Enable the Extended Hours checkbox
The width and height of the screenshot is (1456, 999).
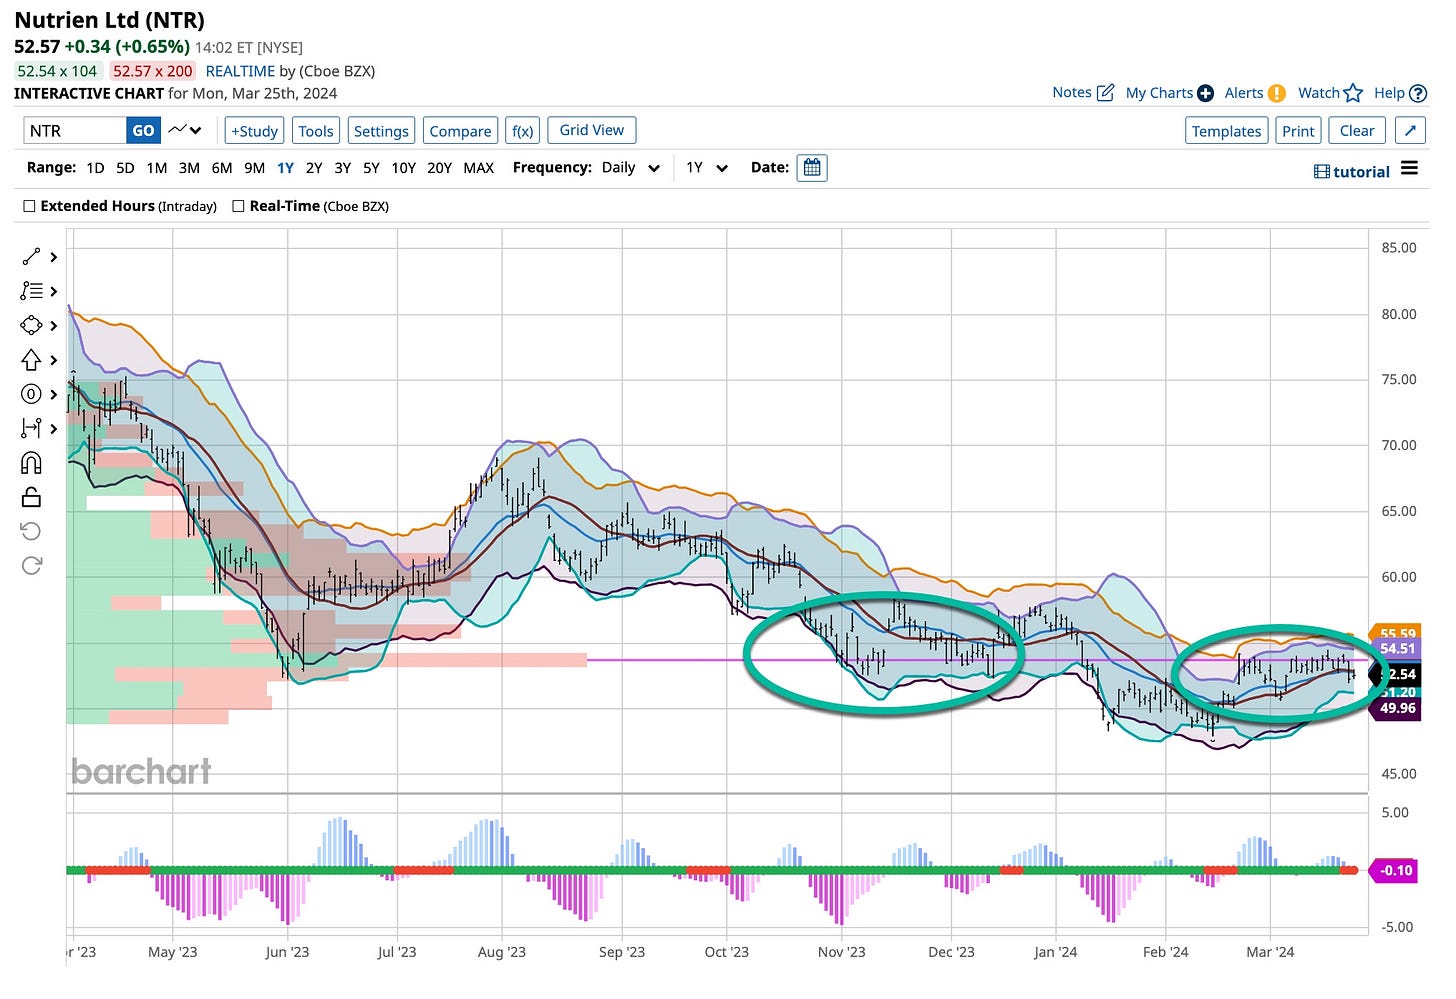(x=30, y=206)
